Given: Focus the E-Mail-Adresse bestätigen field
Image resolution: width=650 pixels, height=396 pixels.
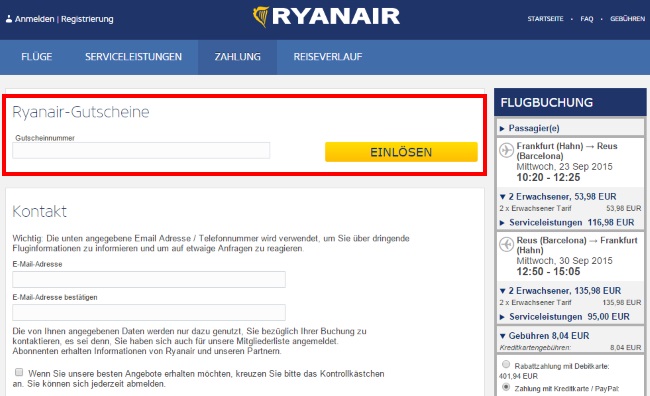Looking at the screenshot, I should coord(149,313).
